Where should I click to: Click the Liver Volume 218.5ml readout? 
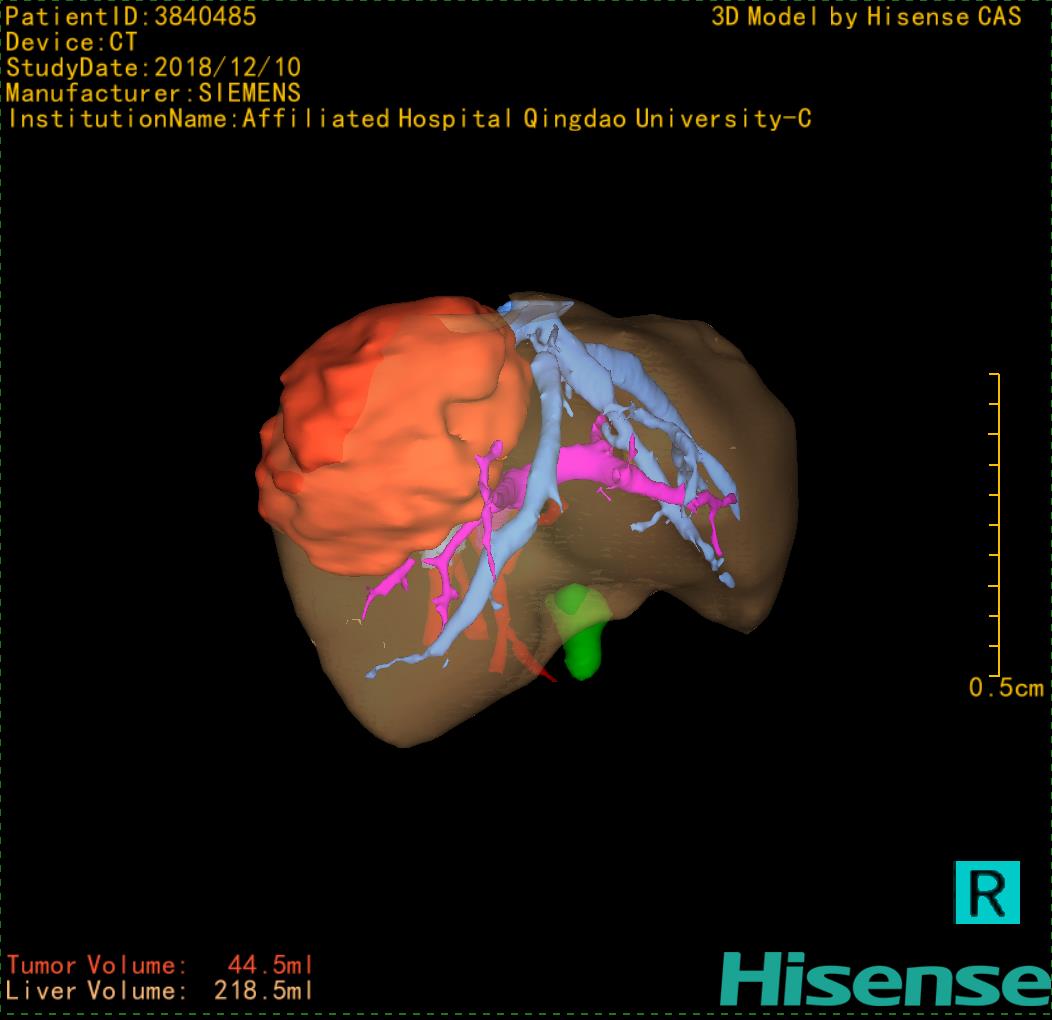click(x=160, y=991)
